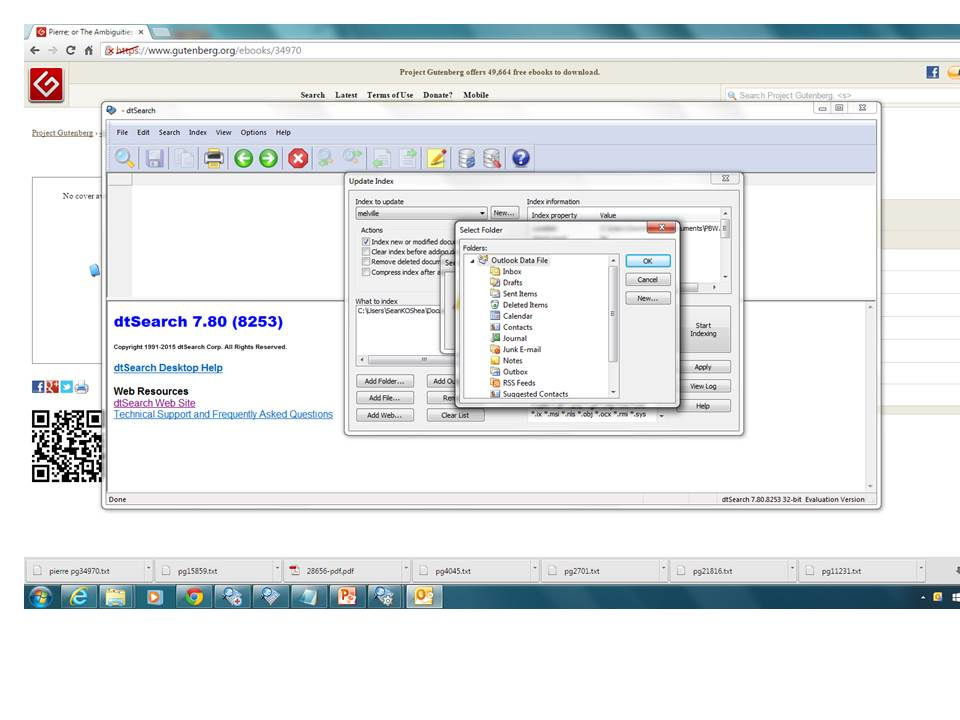Open the dtSearch Desktop Help link
960x720 pixels.
[168, 367]
